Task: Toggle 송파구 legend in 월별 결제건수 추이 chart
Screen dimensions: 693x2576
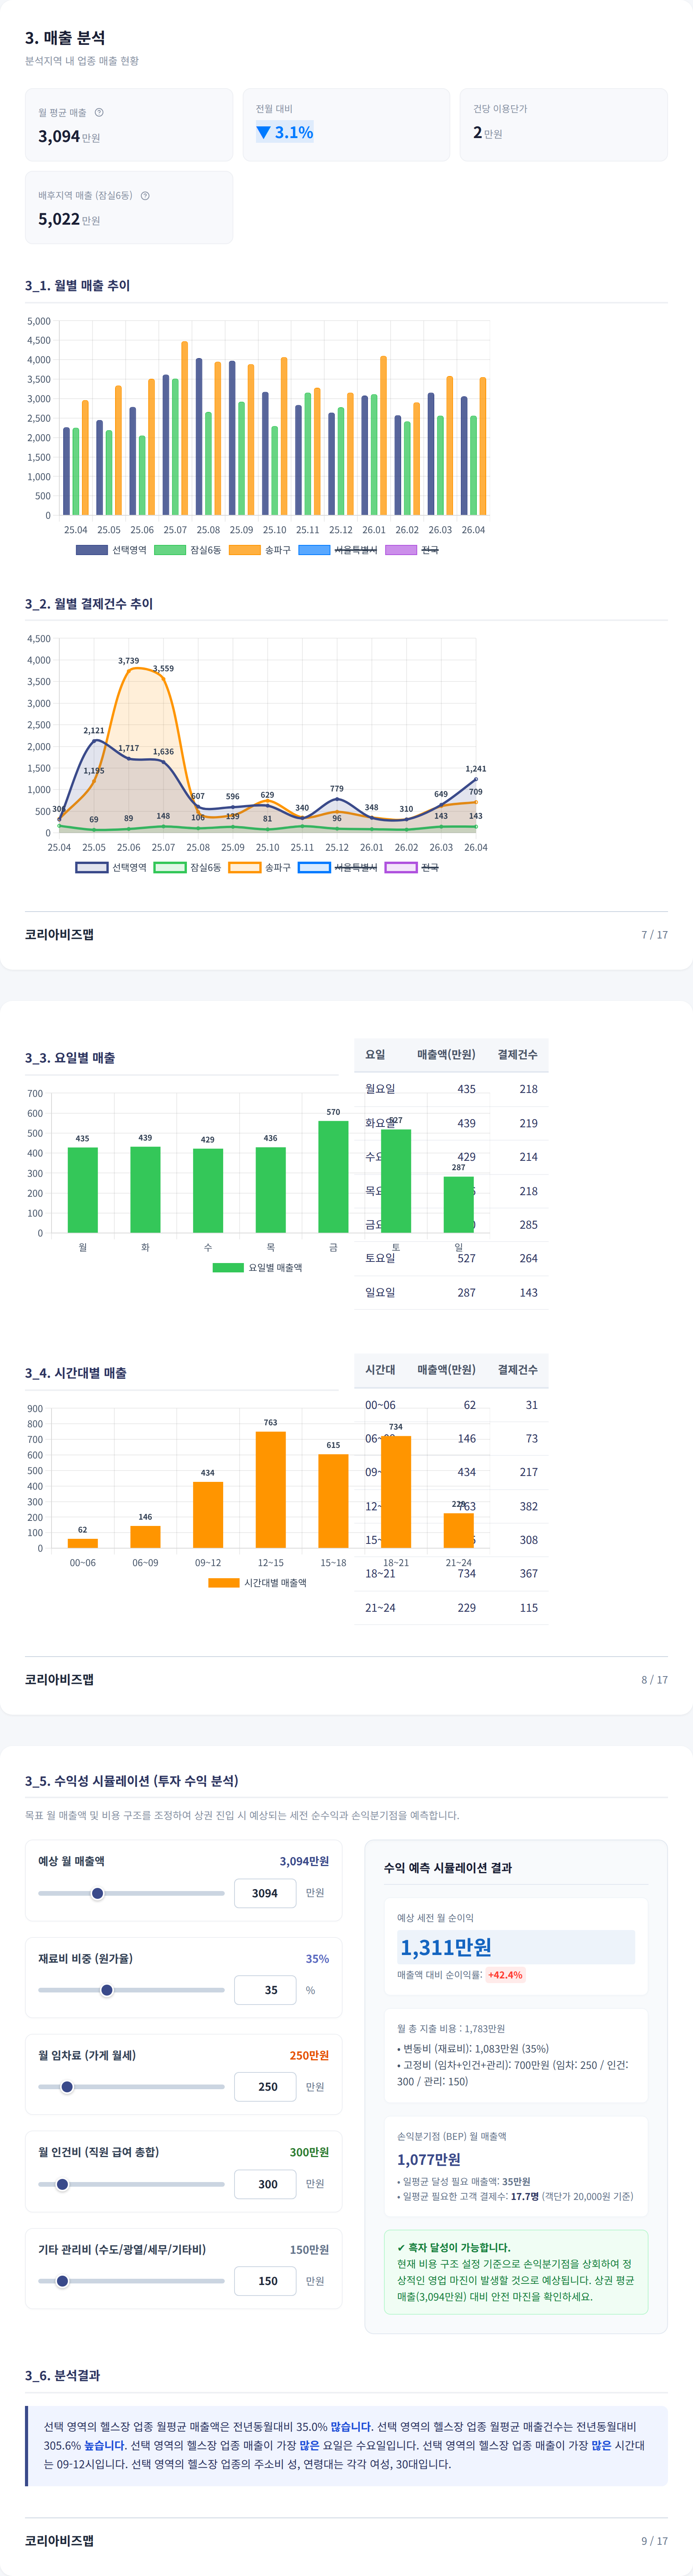Action: click(260, 867)
